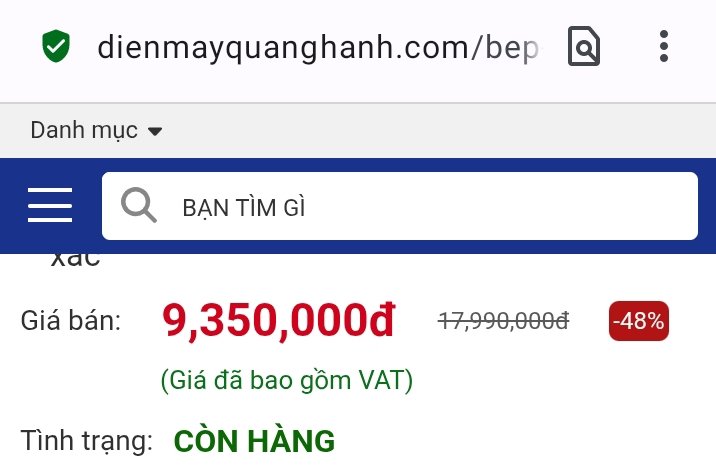
Task: Tap the -48% discount badge
Action: click(x=639, y=321)
